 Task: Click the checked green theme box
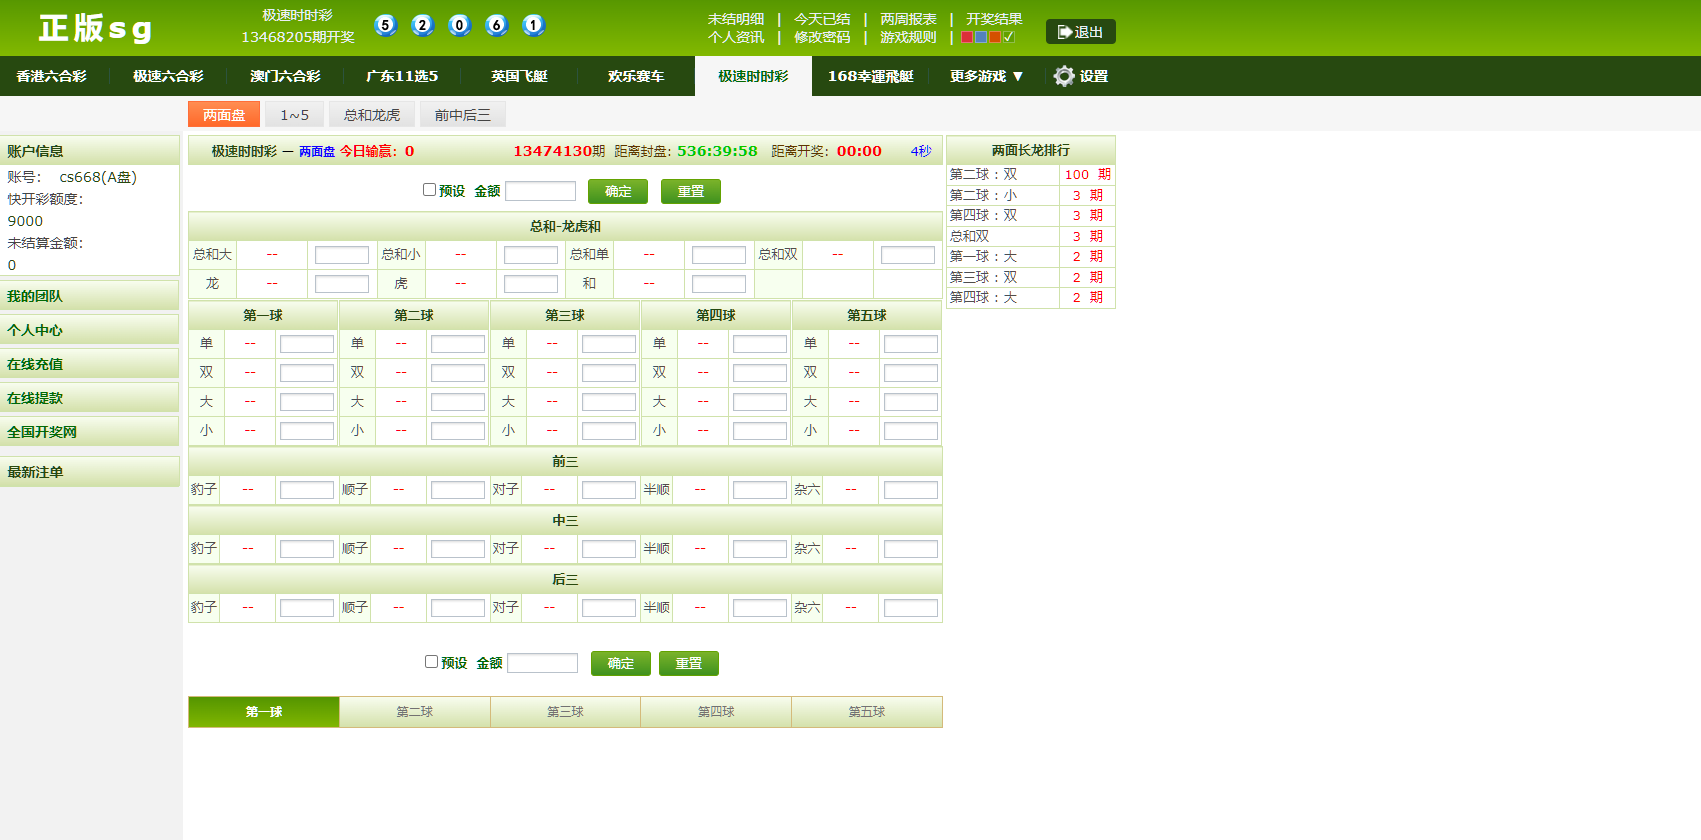click(1009, 37)
